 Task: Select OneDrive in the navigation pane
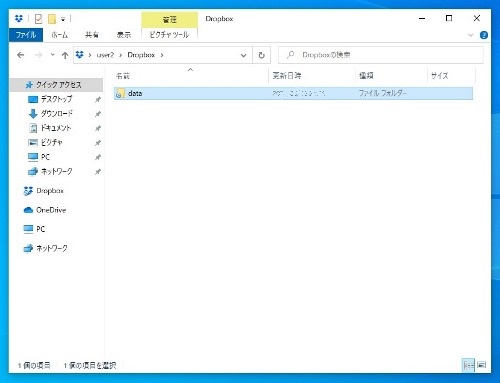[45, 210]
